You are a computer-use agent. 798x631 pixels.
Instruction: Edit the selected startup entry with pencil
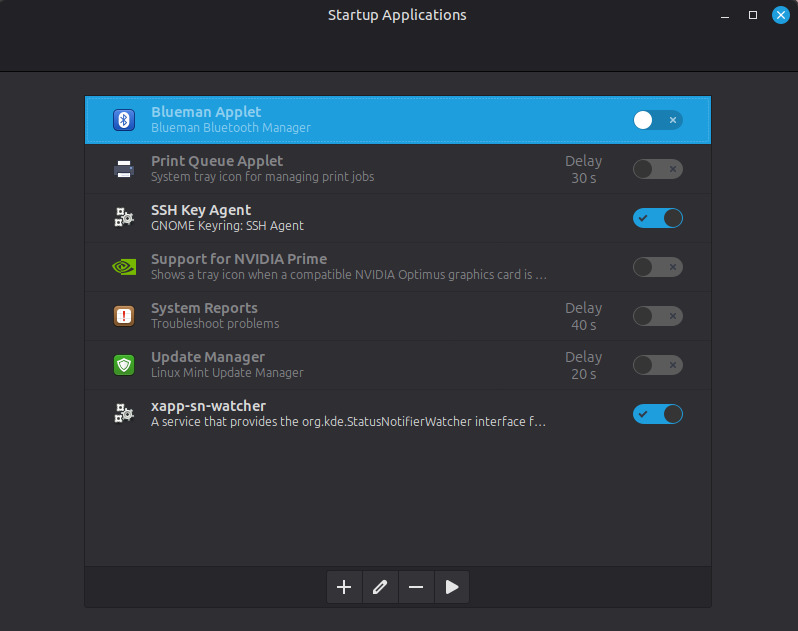click(x=380, y=588)
